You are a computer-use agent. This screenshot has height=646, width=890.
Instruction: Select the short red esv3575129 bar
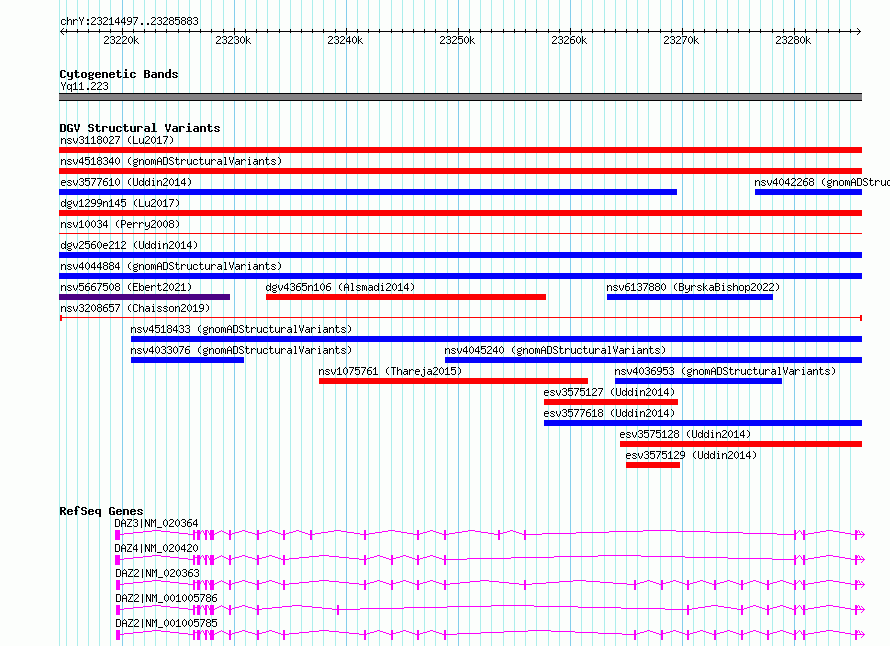pos(653,465)
